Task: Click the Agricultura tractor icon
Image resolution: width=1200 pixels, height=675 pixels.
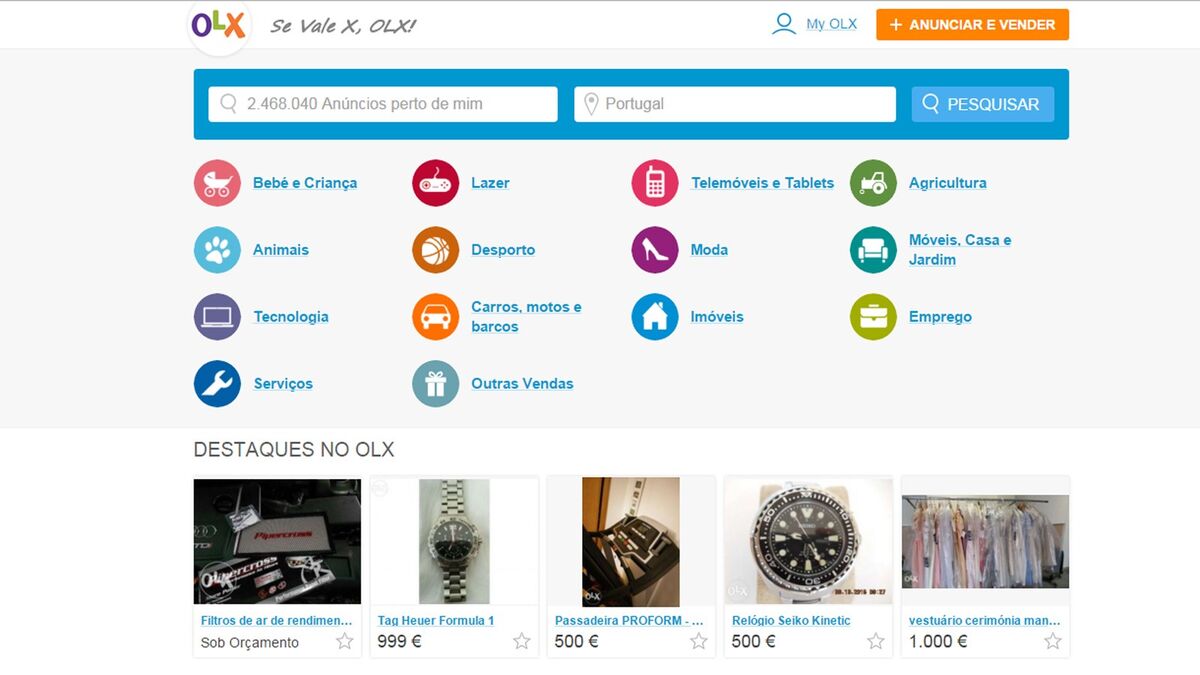Action: pyautogui.click(x=873, y=183)
